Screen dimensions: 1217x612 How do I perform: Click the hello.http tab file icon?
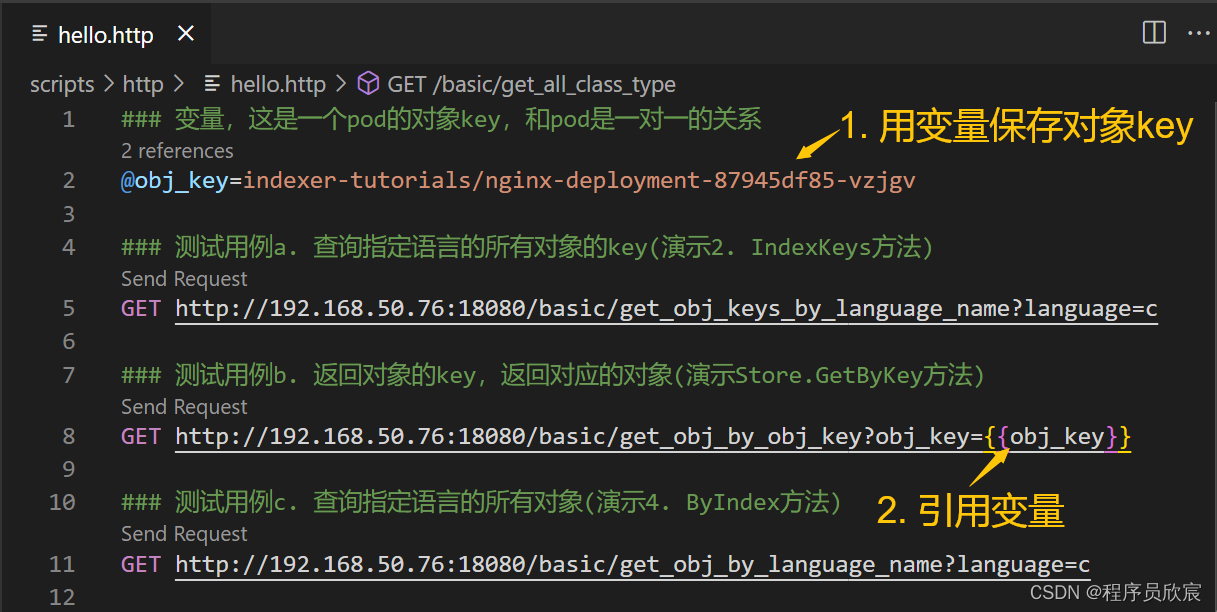(40, 35)
